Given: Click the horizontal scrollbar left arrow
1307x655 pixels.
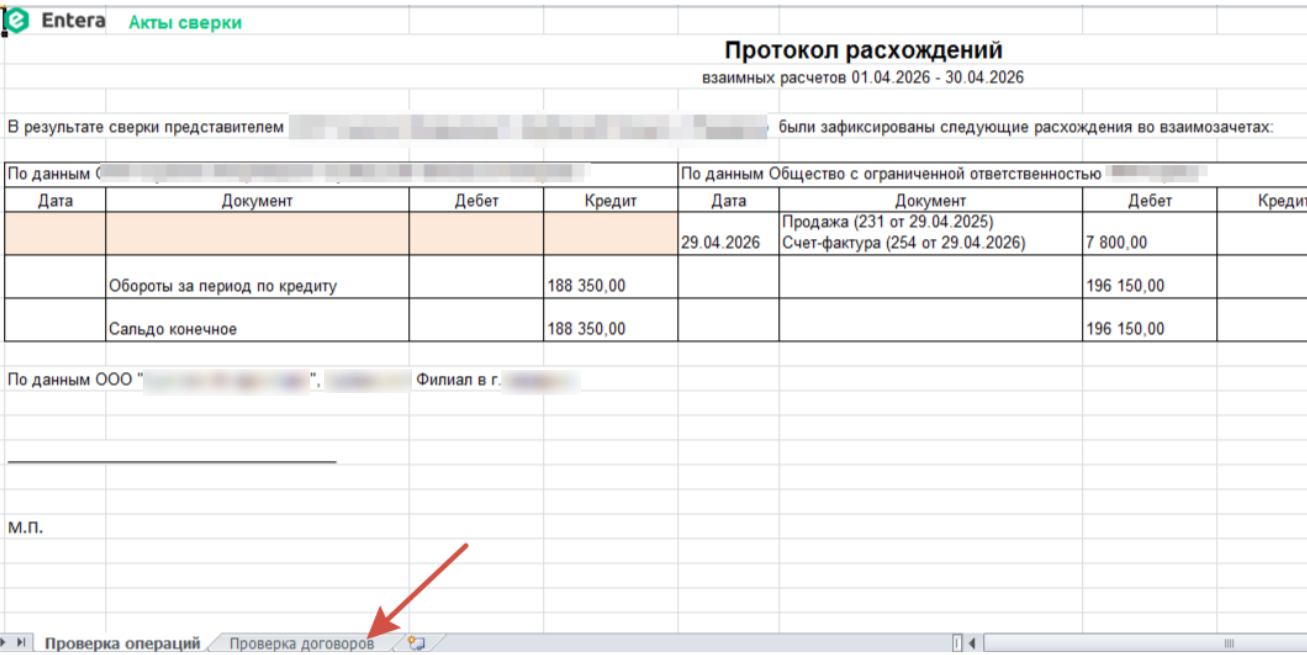Looking at the screenshot, I should pos(971,643).
